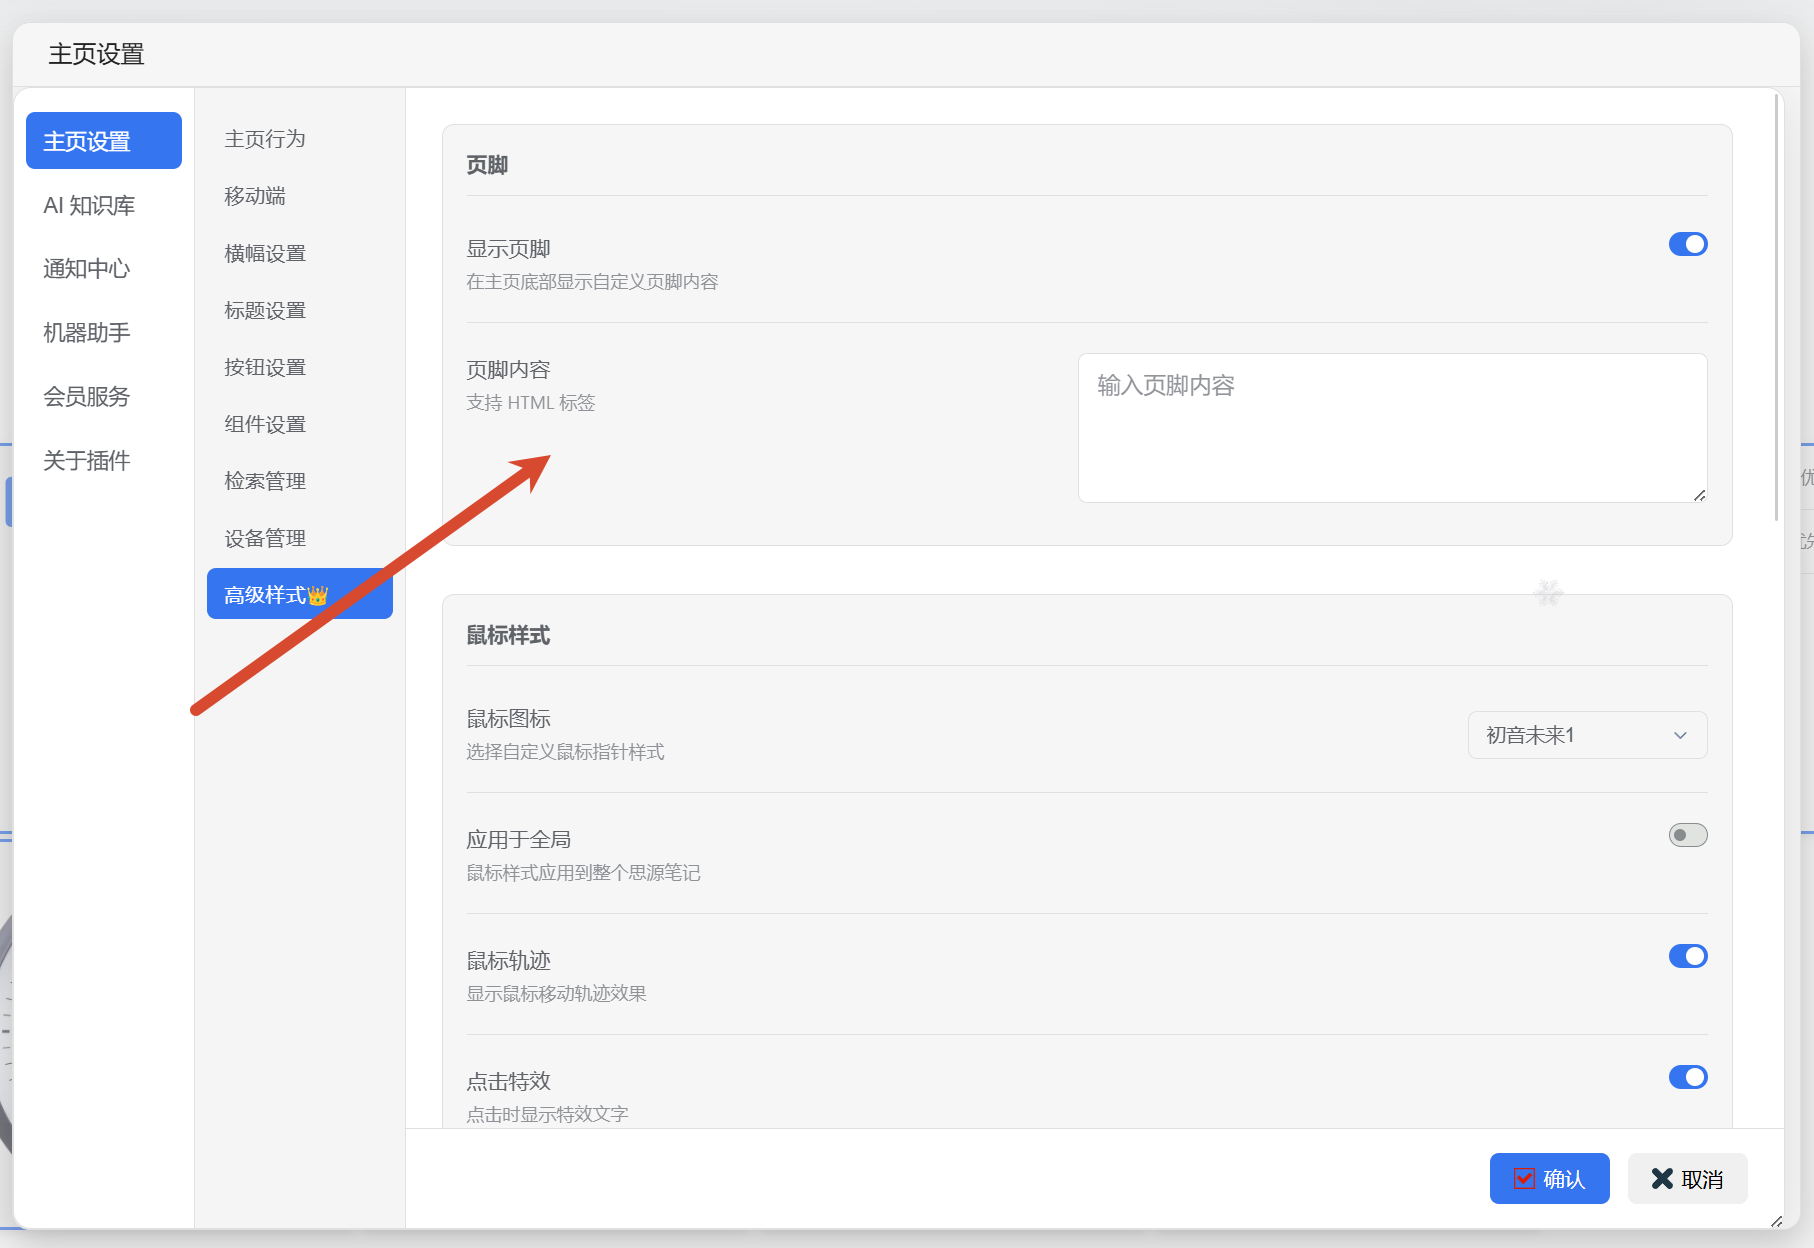Image resolution: width=1814 pixels, height=1248 pixels.
Task: Click the 支持 HTML 标签 hint text
Action: [x=531, y=403]
